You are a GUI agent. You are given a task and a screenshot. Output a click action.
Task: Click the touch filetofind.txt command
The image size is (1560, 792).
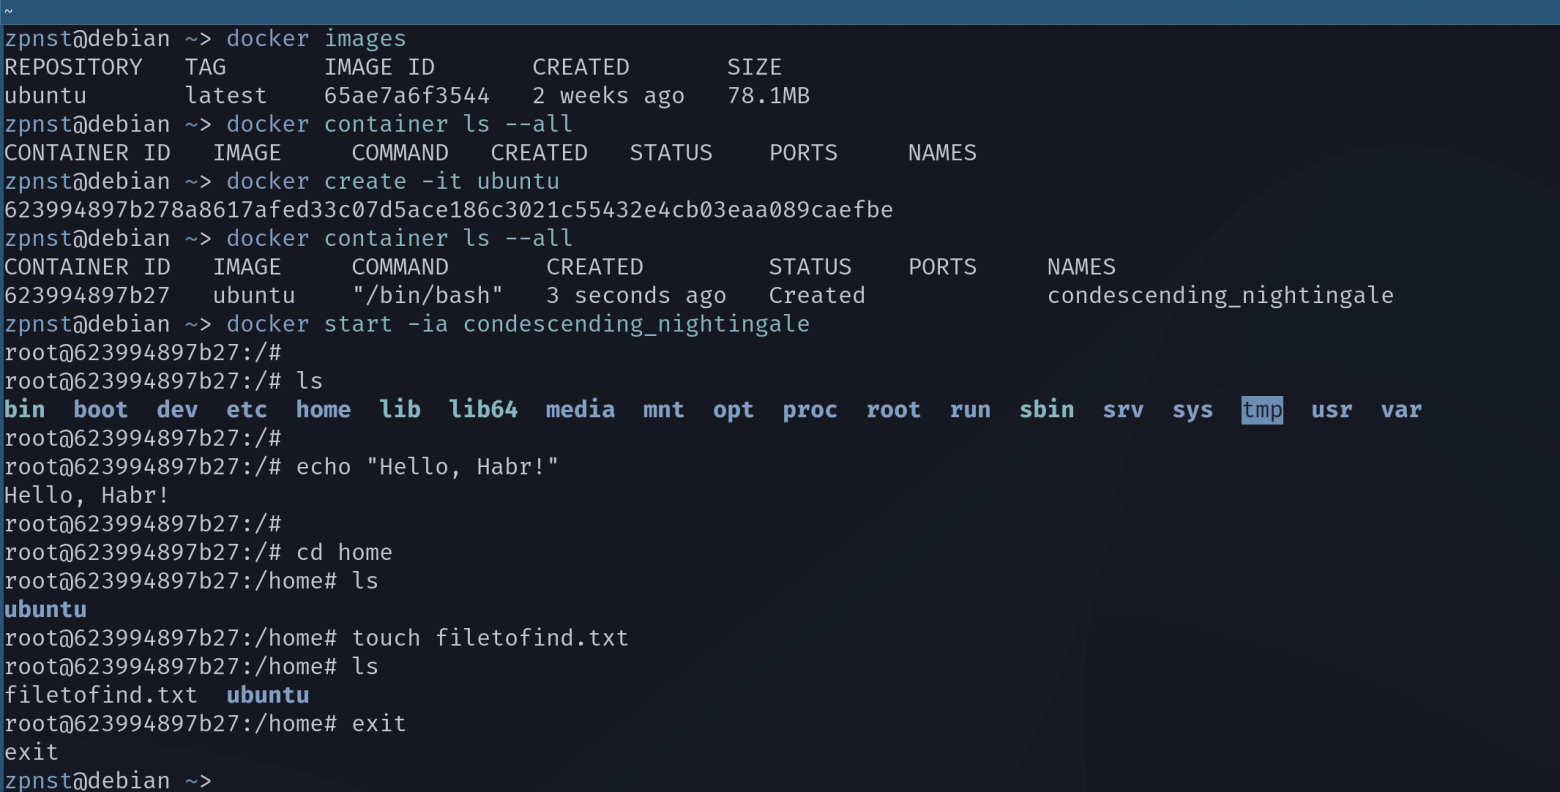[x=490, y=638]
